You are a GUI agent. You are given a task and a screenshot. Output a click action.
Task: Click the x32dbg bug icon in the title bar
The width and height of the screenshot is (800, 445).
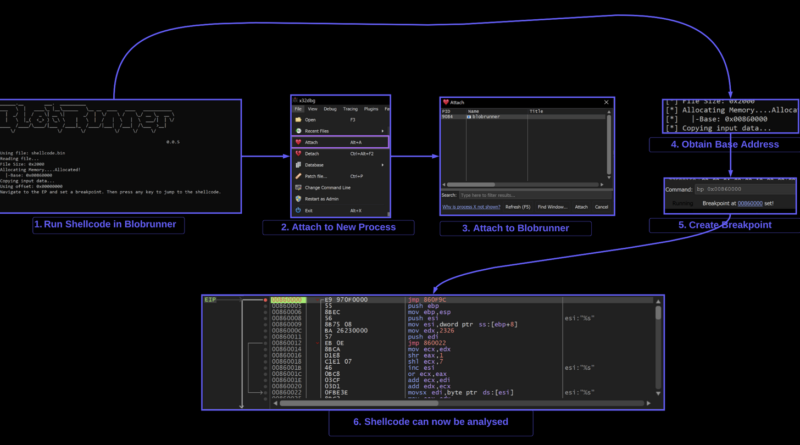(x=295, y=101)
